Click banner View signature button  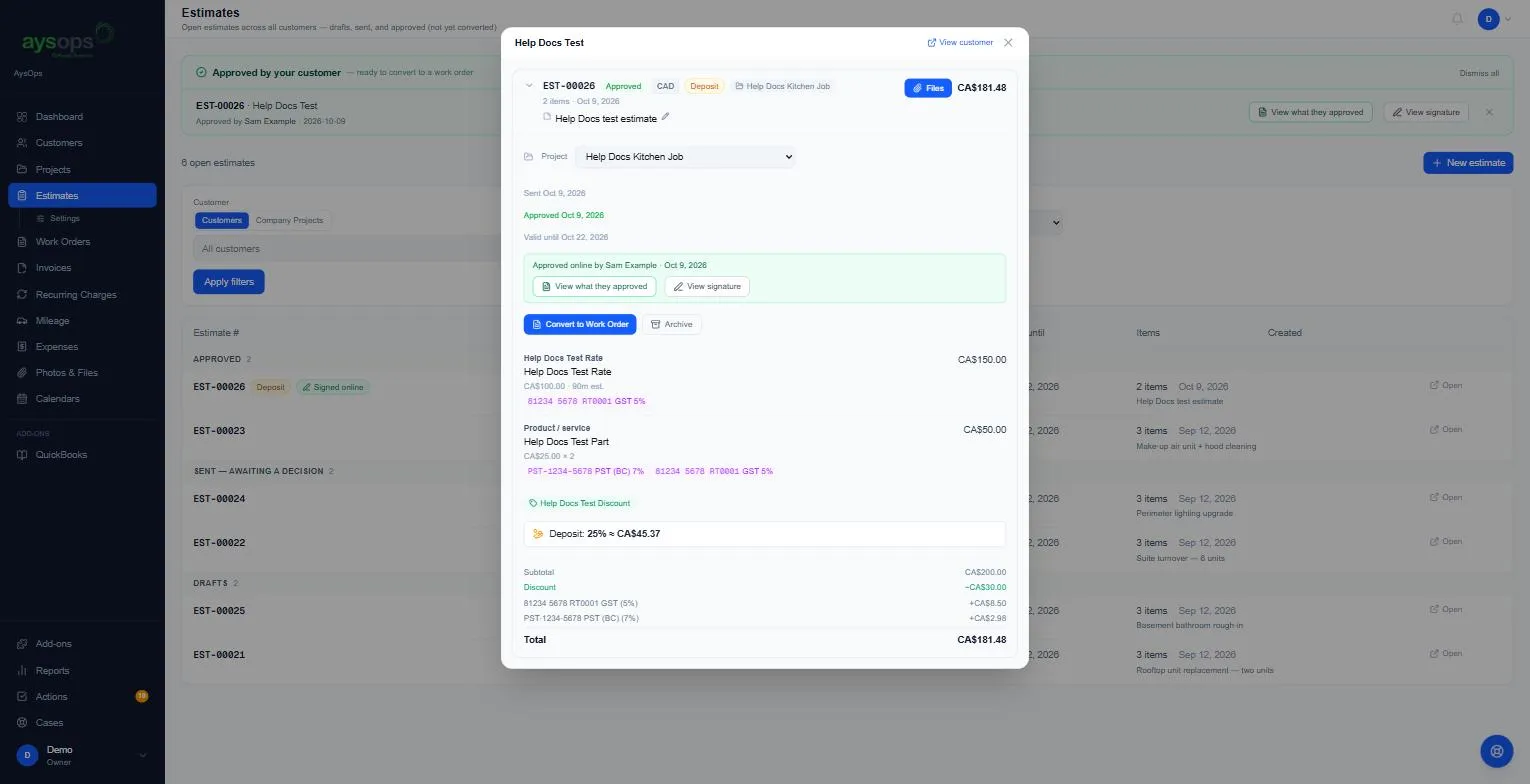(1425, 113)
